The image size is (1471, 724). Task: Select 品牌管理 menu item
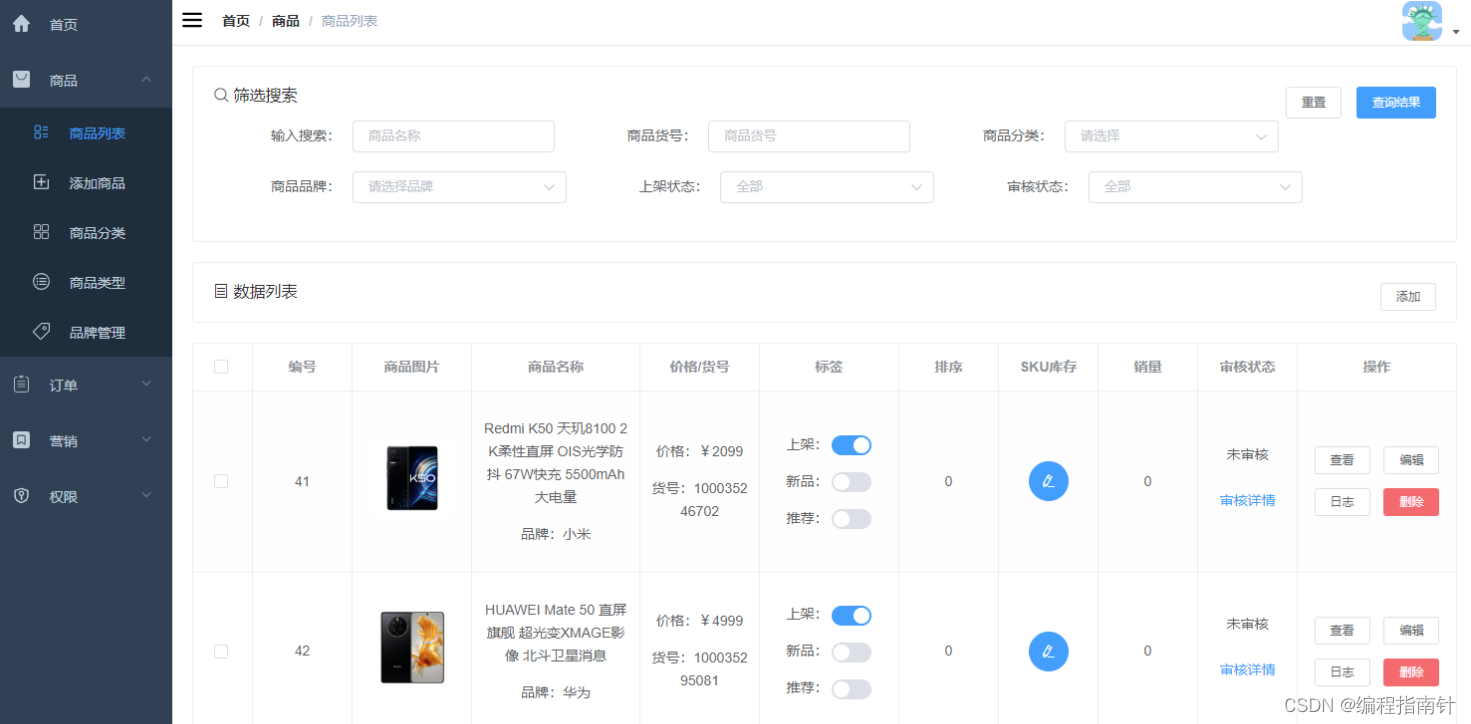pyautogui.click(x=86, y=332)
